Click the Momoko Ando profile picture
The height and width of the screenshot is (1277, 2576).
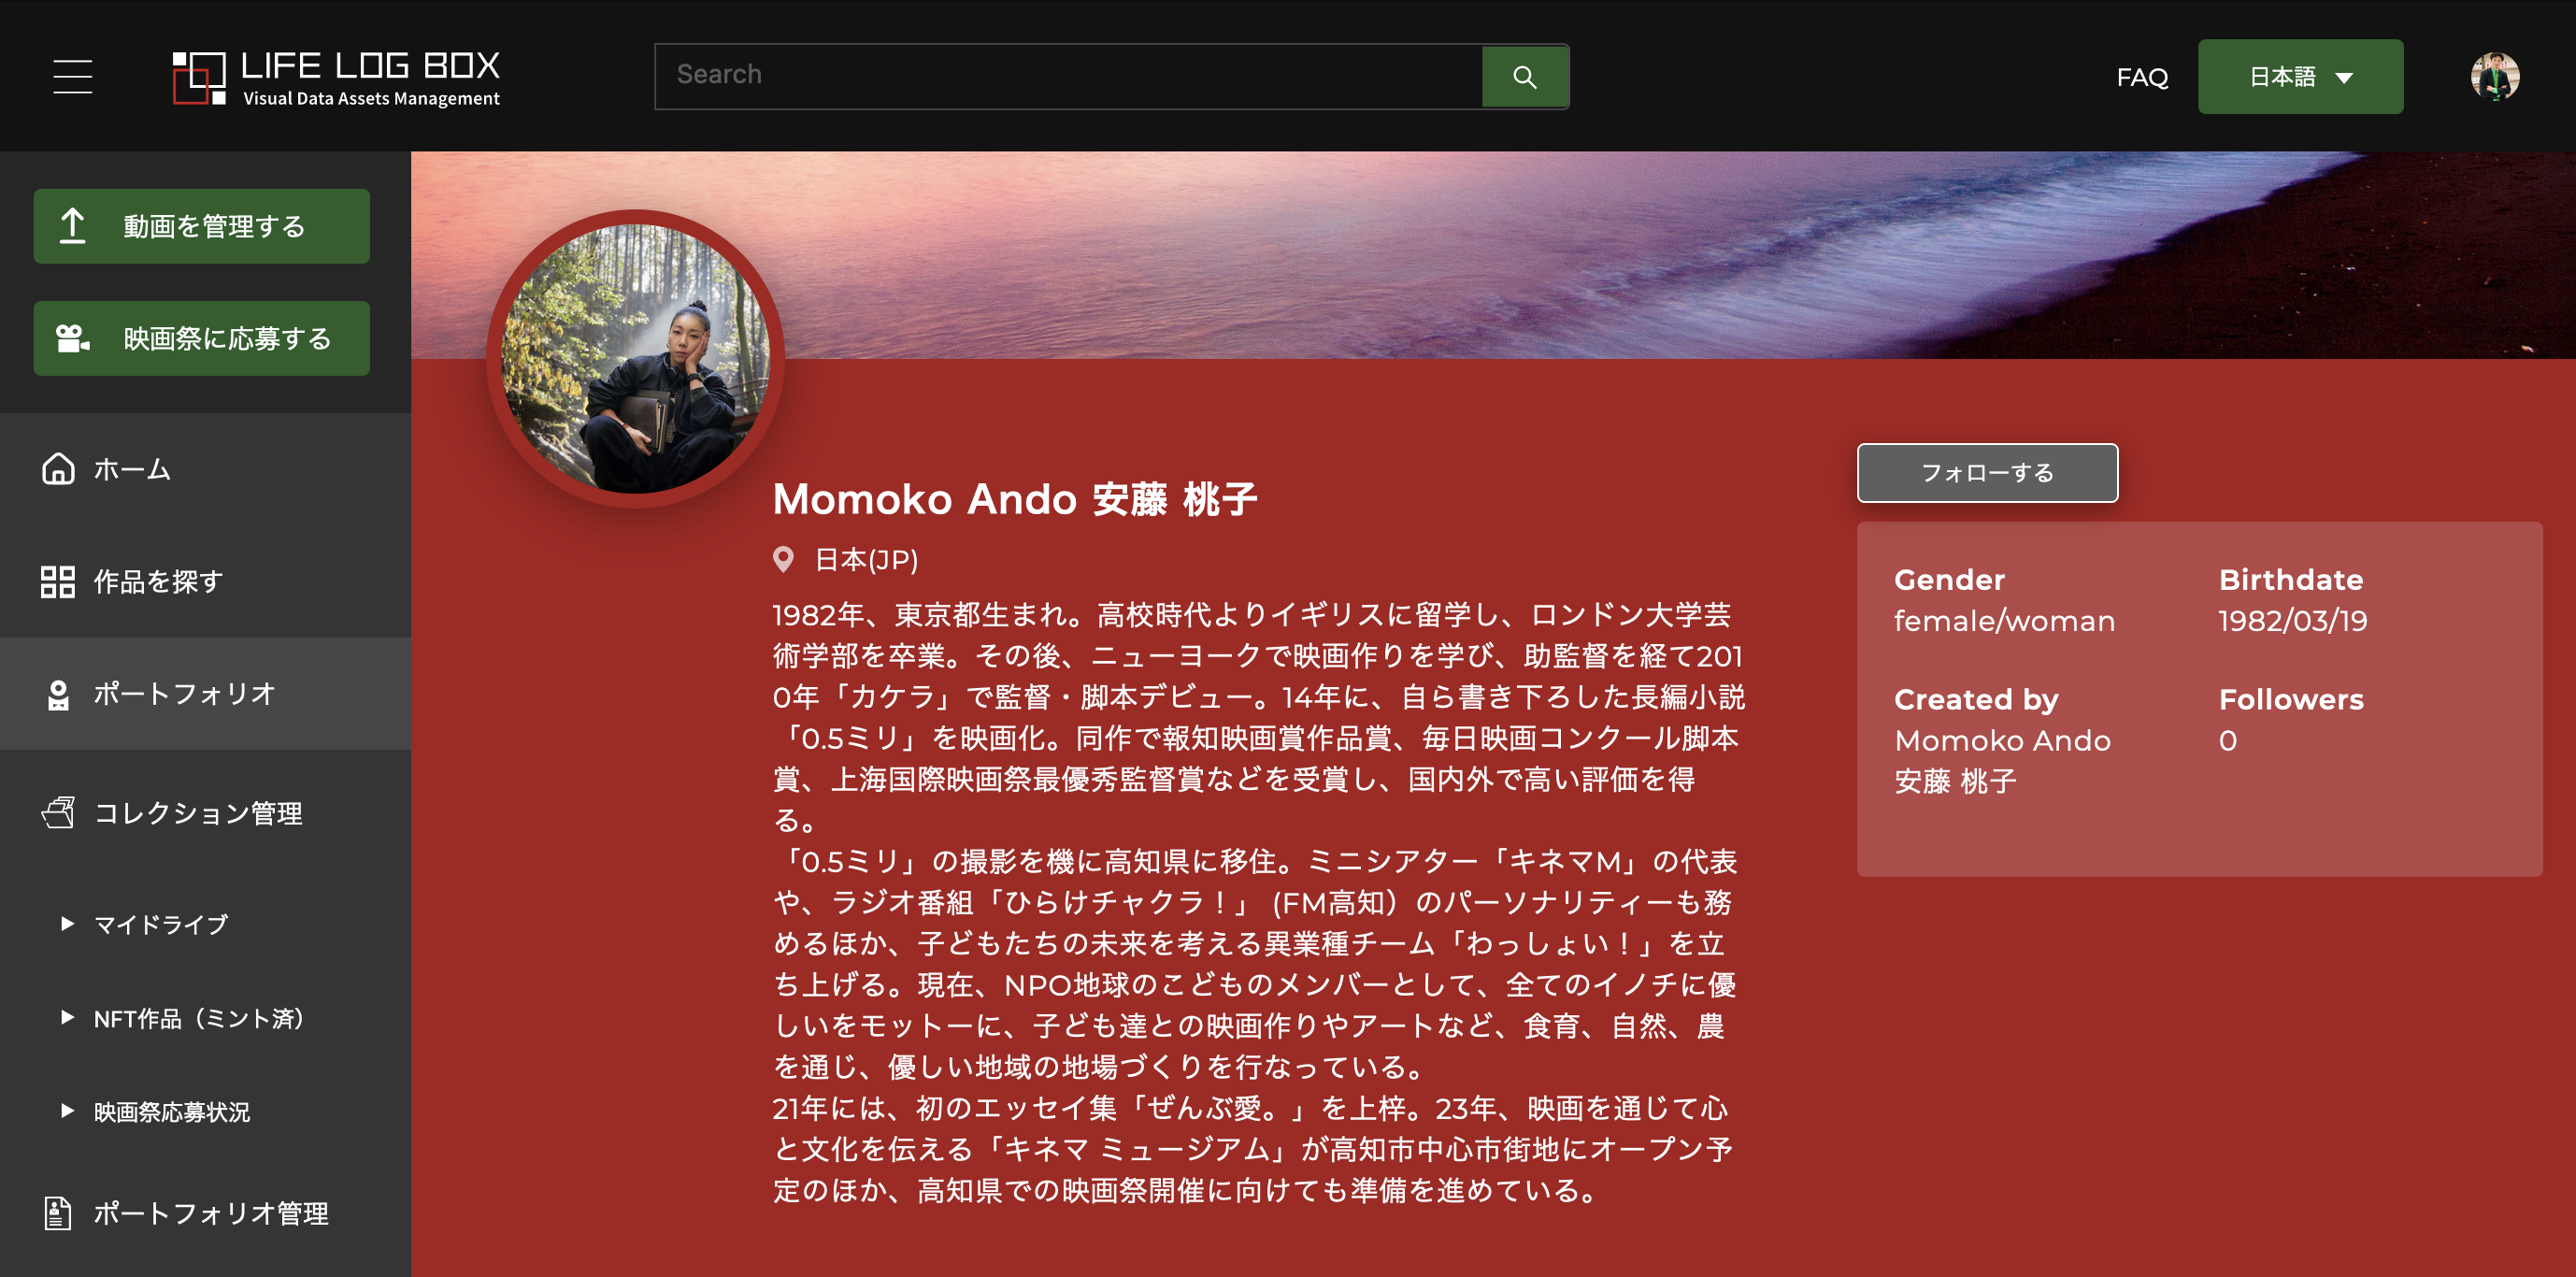point(635,359)
